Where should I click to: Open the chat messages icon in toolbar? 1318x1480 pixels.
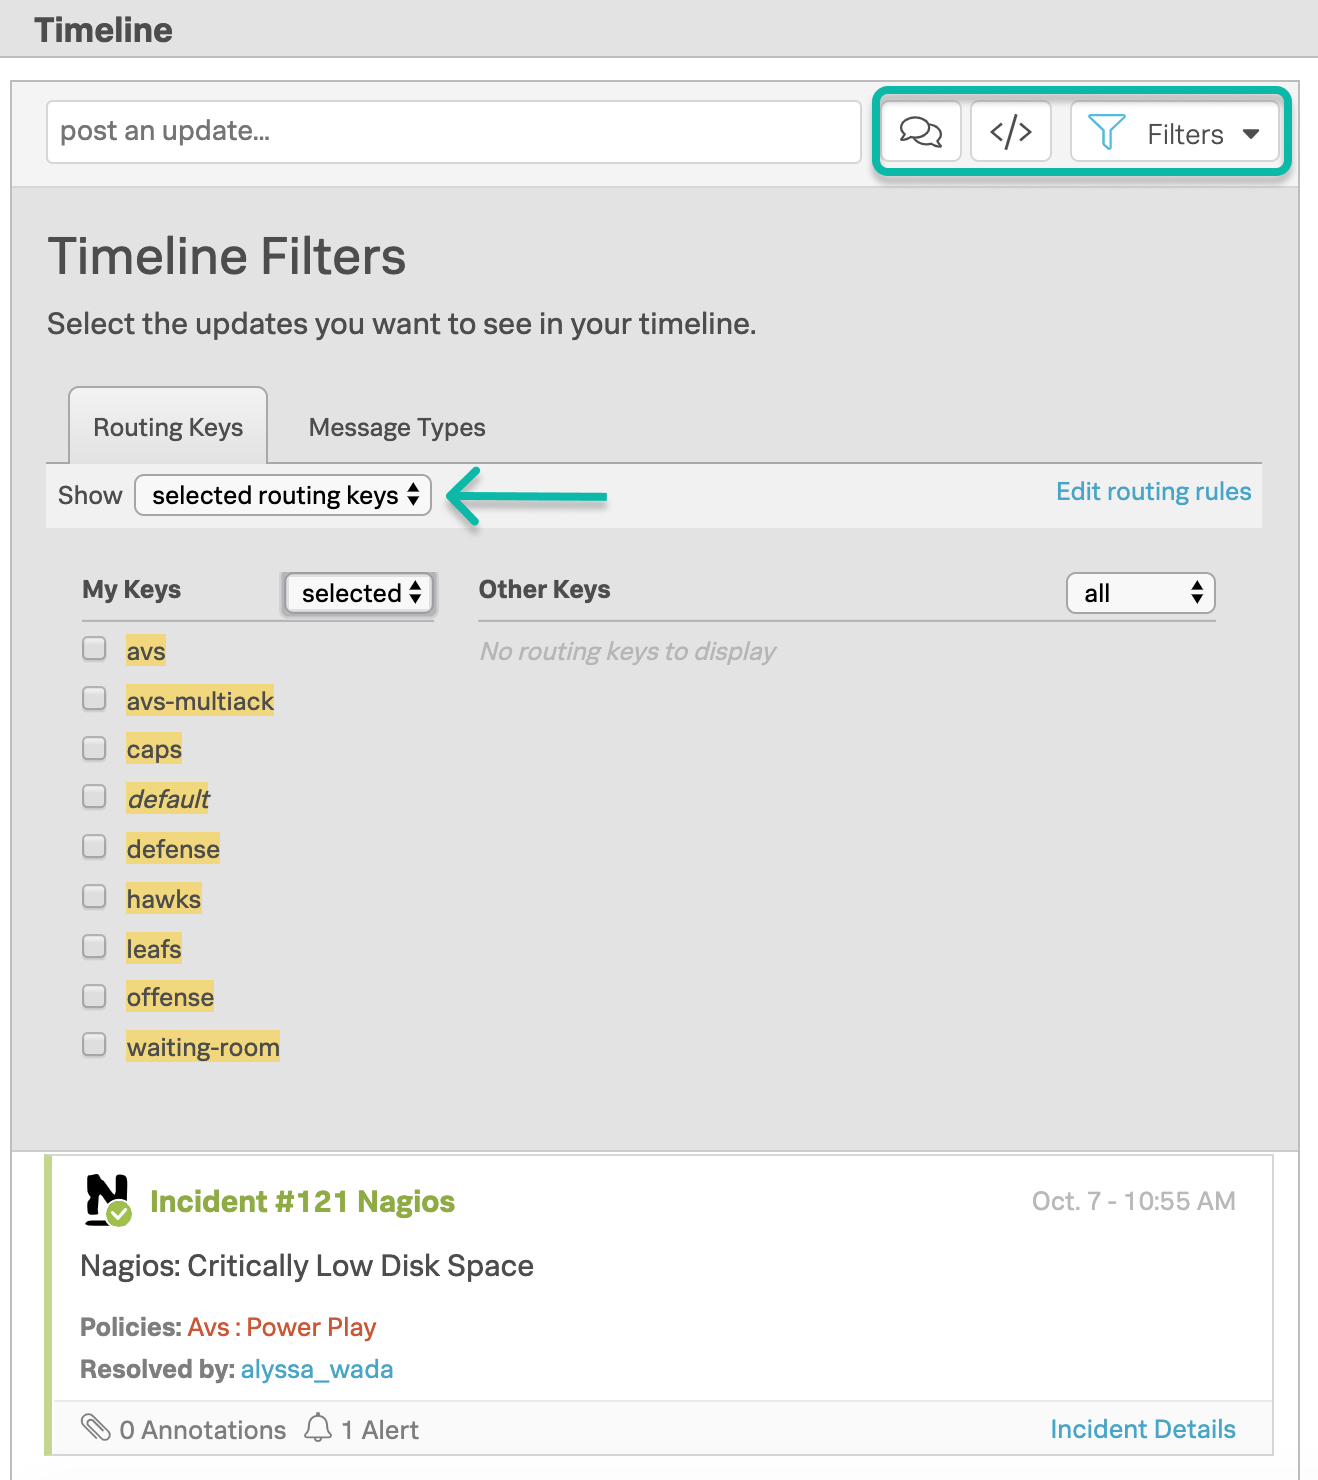pos(919,131)
